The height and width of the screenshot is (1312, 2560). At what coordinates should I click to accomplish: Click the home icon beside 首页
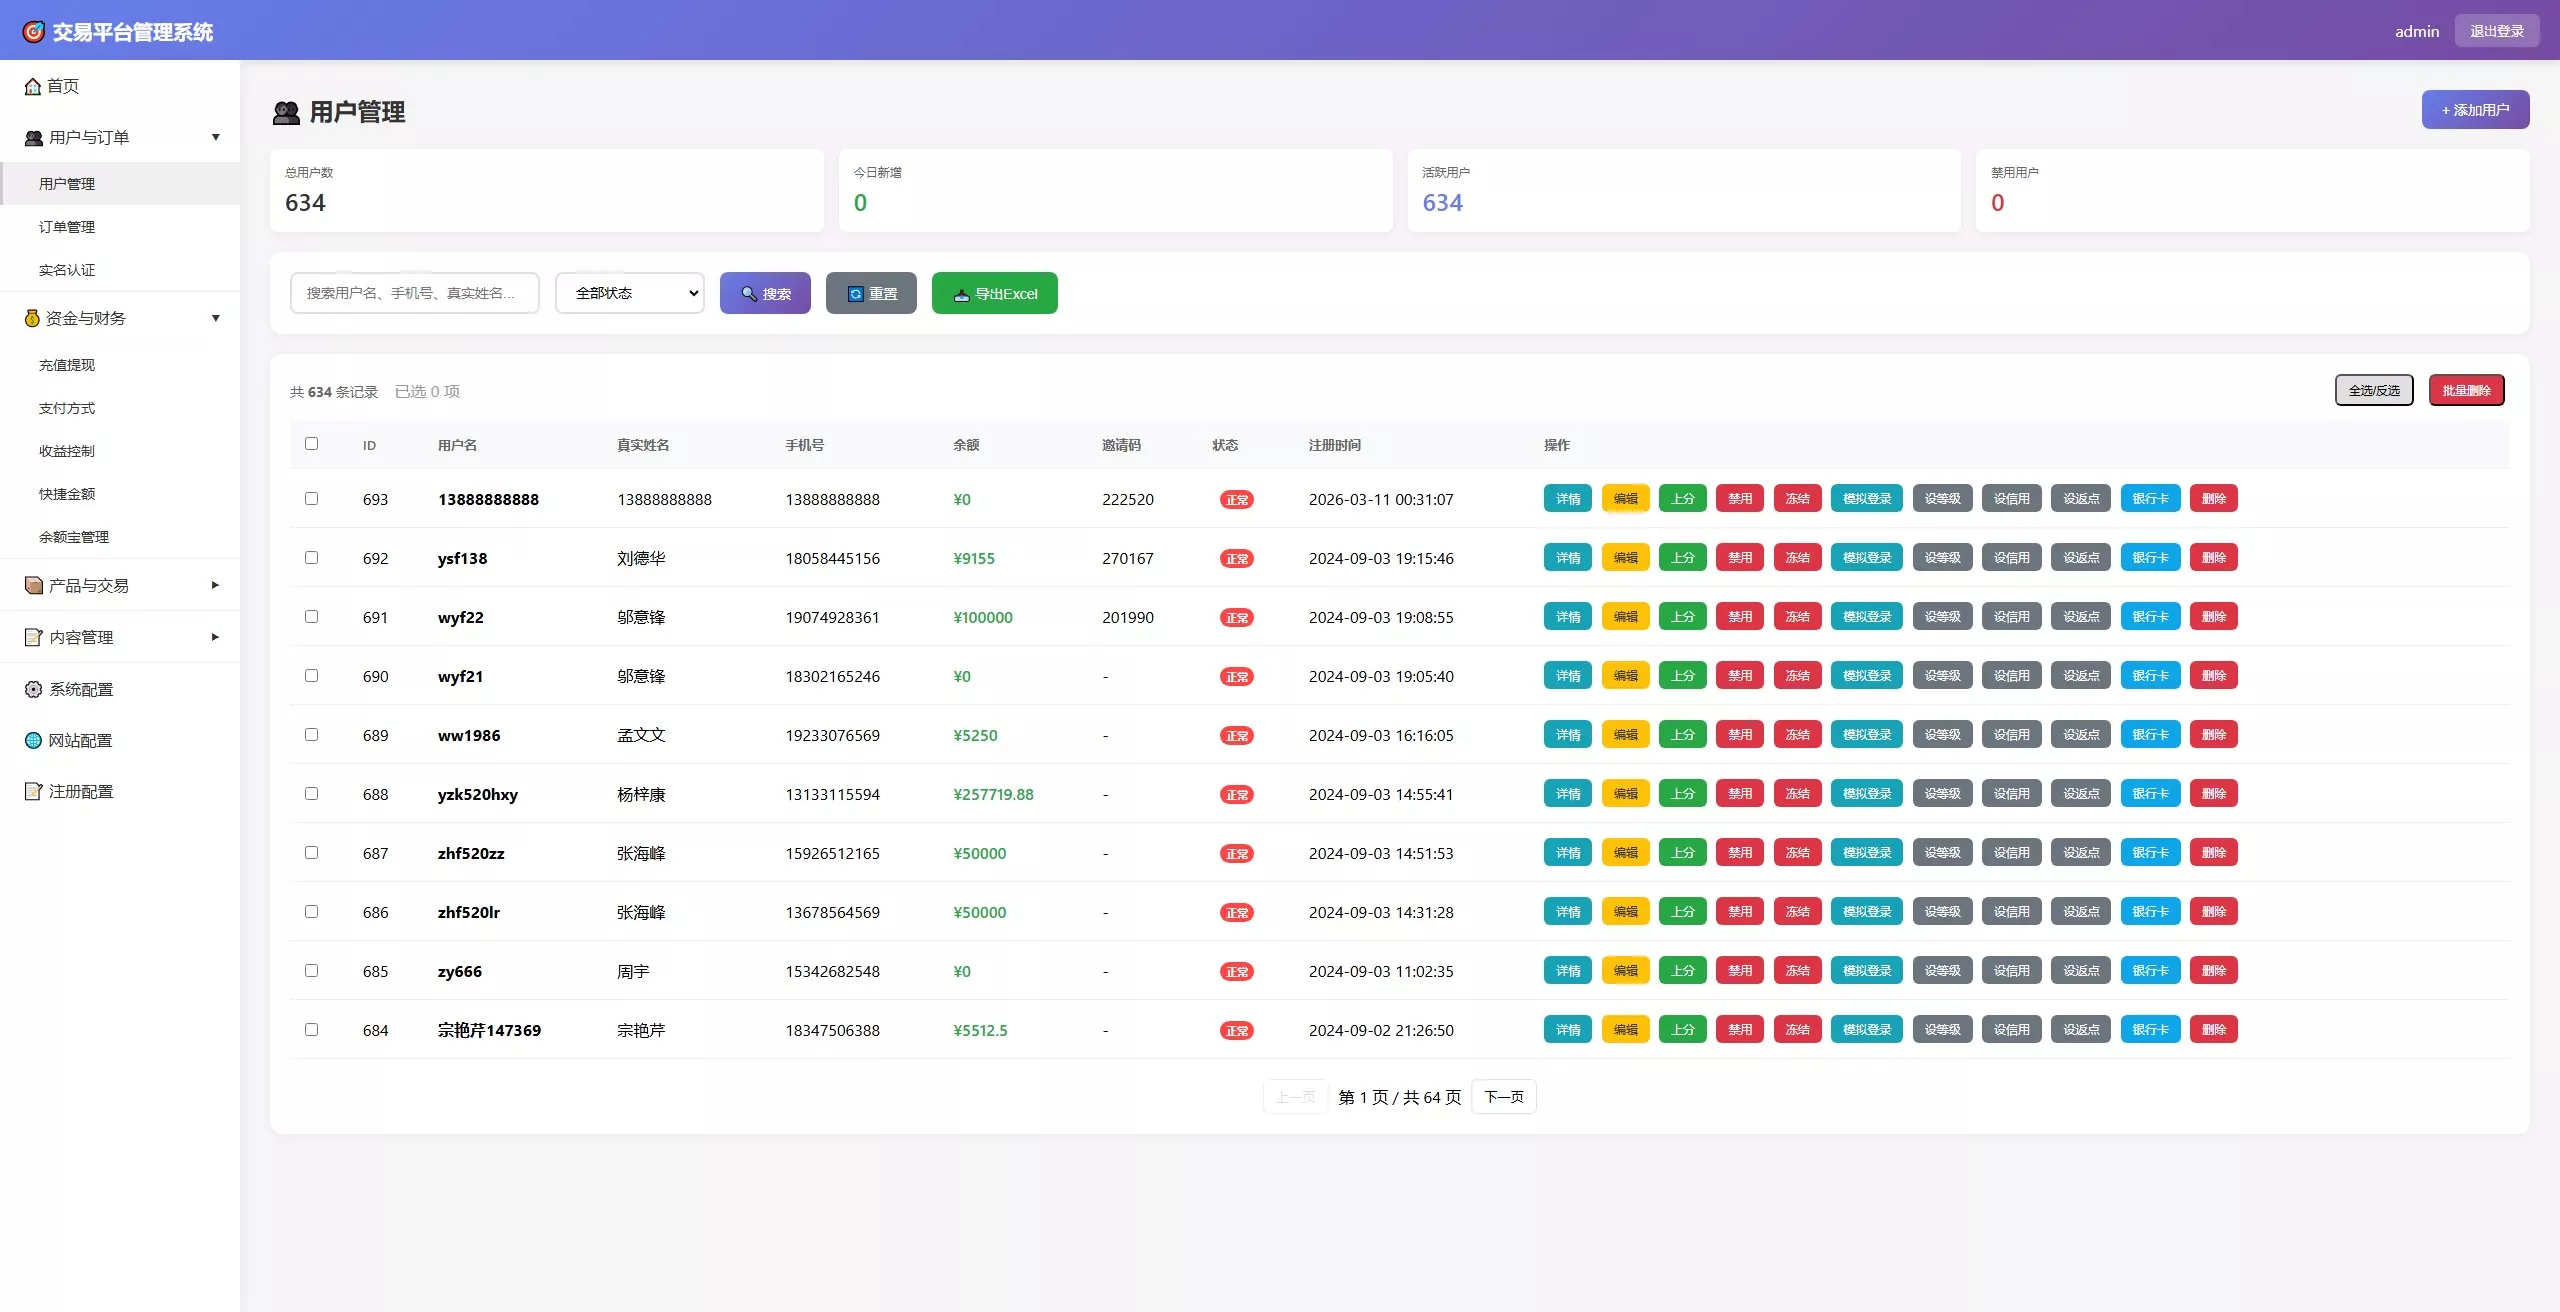(33, 87)
